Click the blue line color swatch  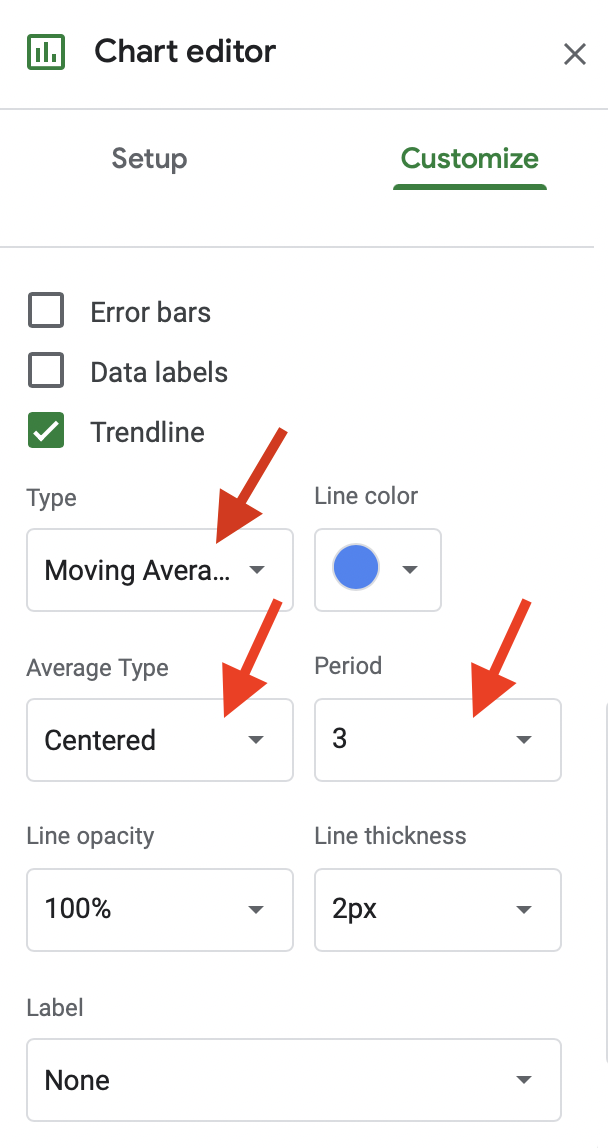click(x=356, y=567)
